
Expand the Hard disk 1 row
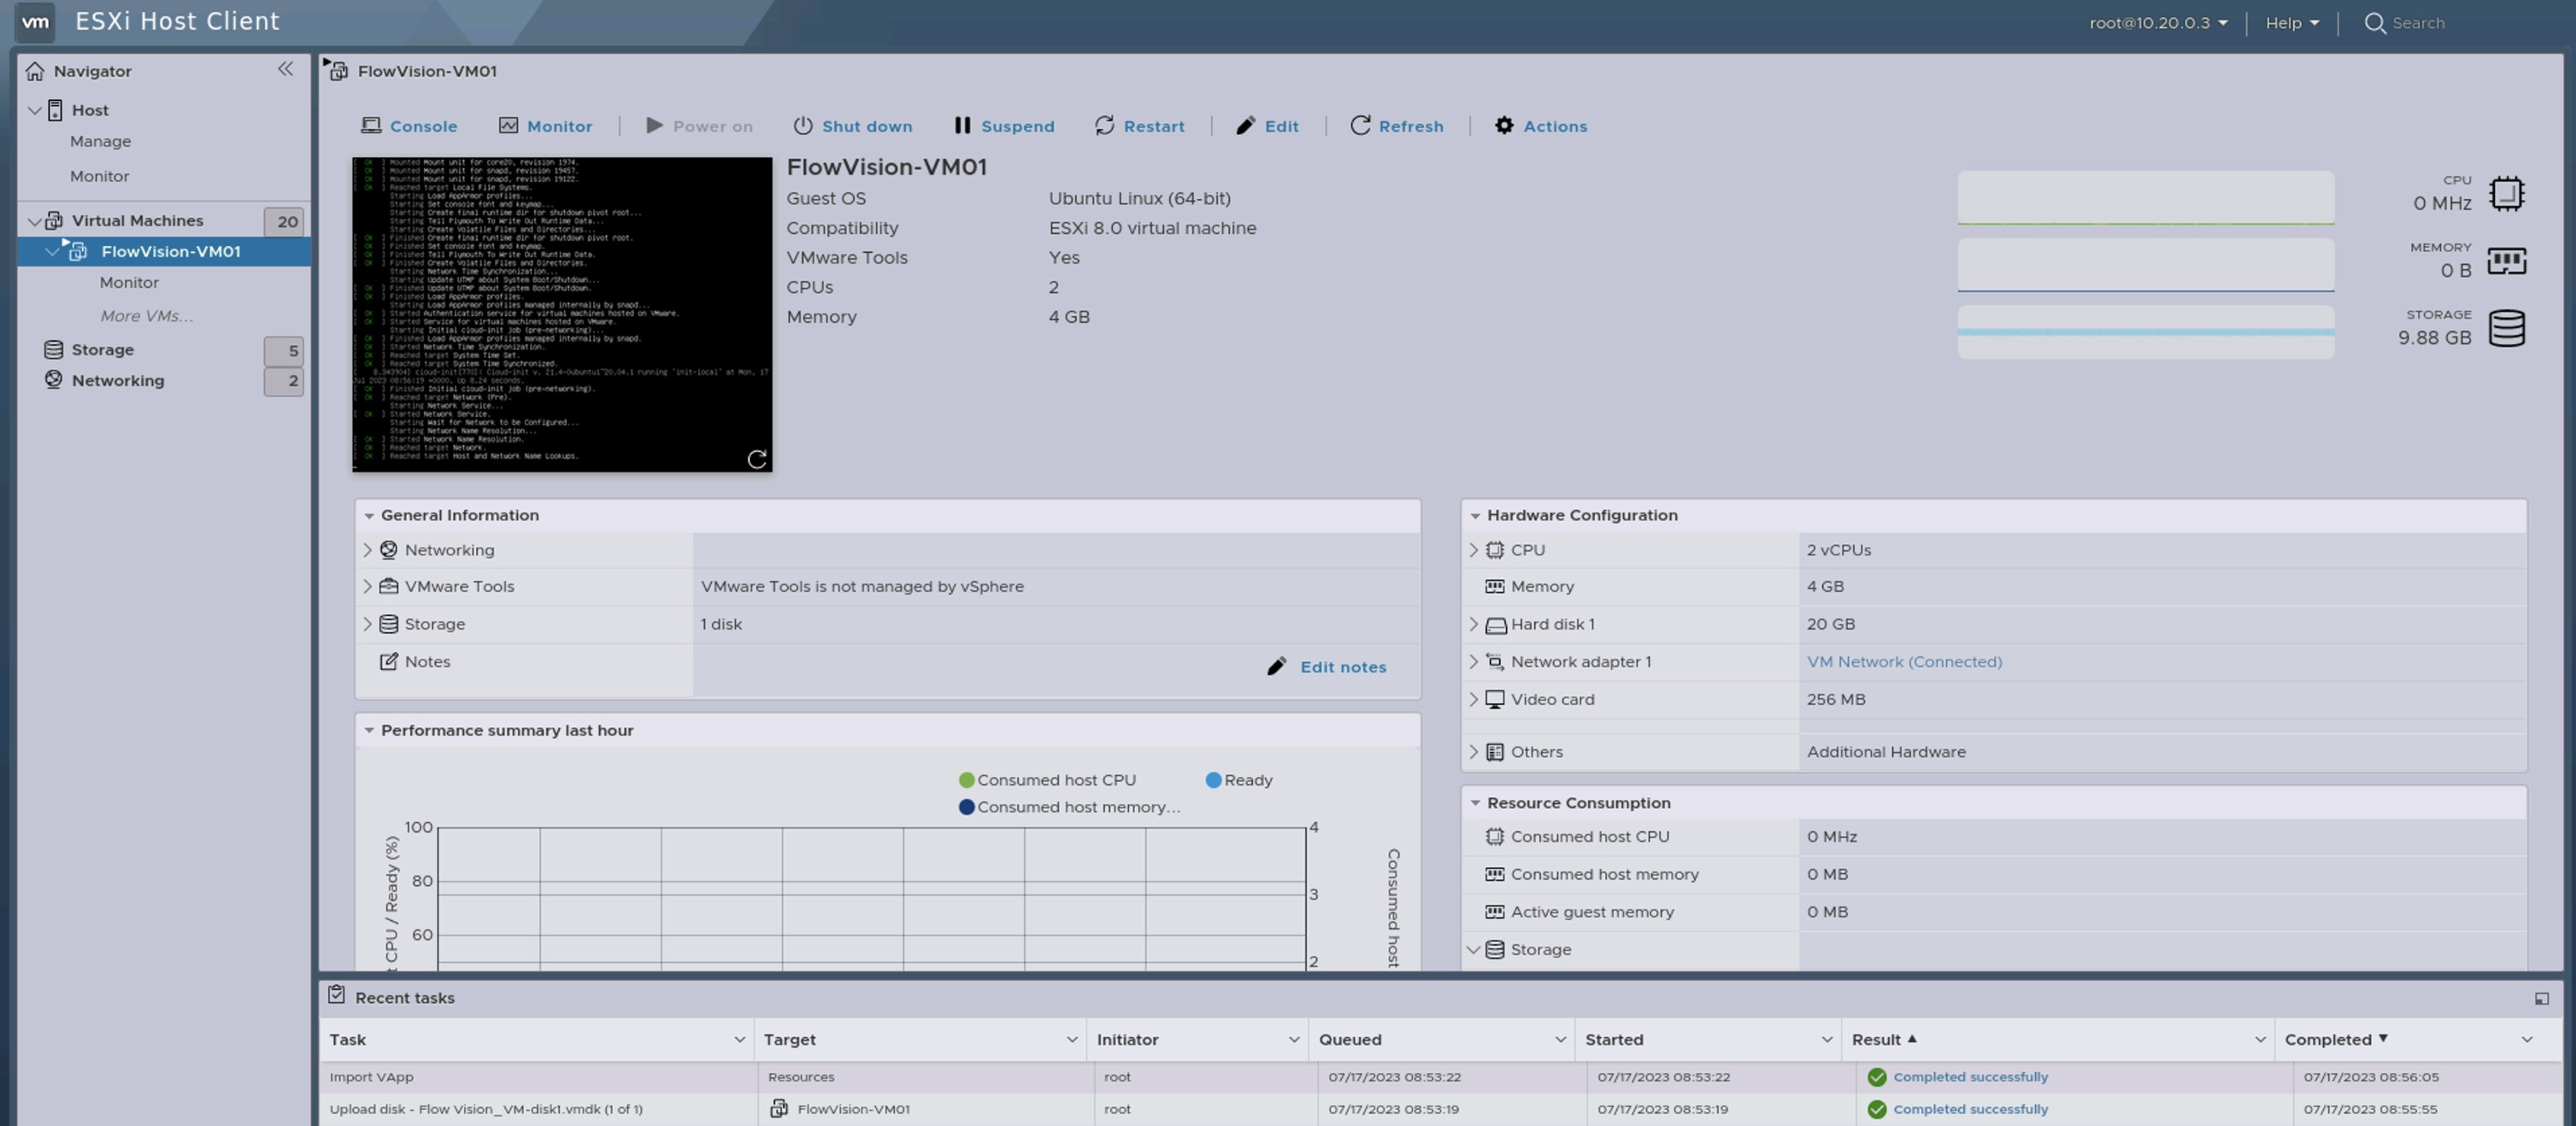(1473, 624)
